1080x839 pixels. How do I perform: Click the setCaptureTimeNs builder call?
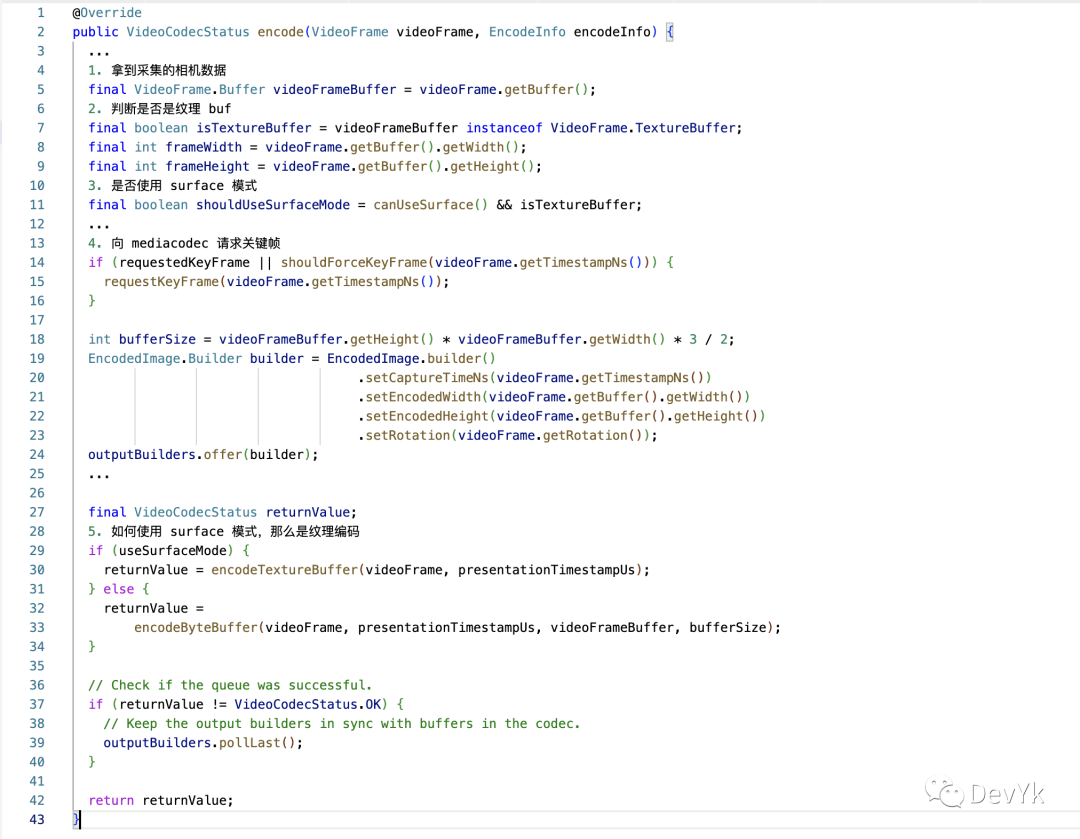click(427, 378)
